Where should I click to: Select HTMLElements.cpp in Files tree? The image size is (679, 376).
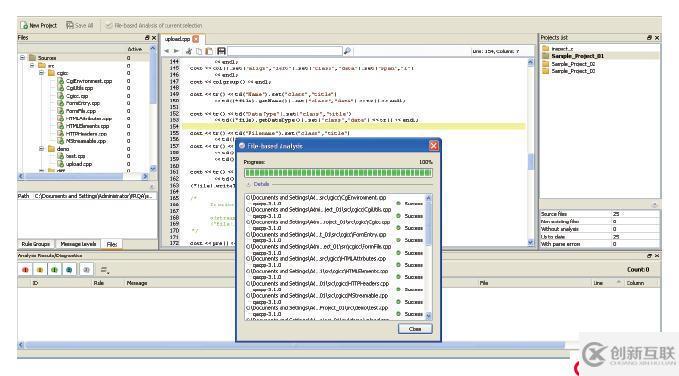[87, 126]
